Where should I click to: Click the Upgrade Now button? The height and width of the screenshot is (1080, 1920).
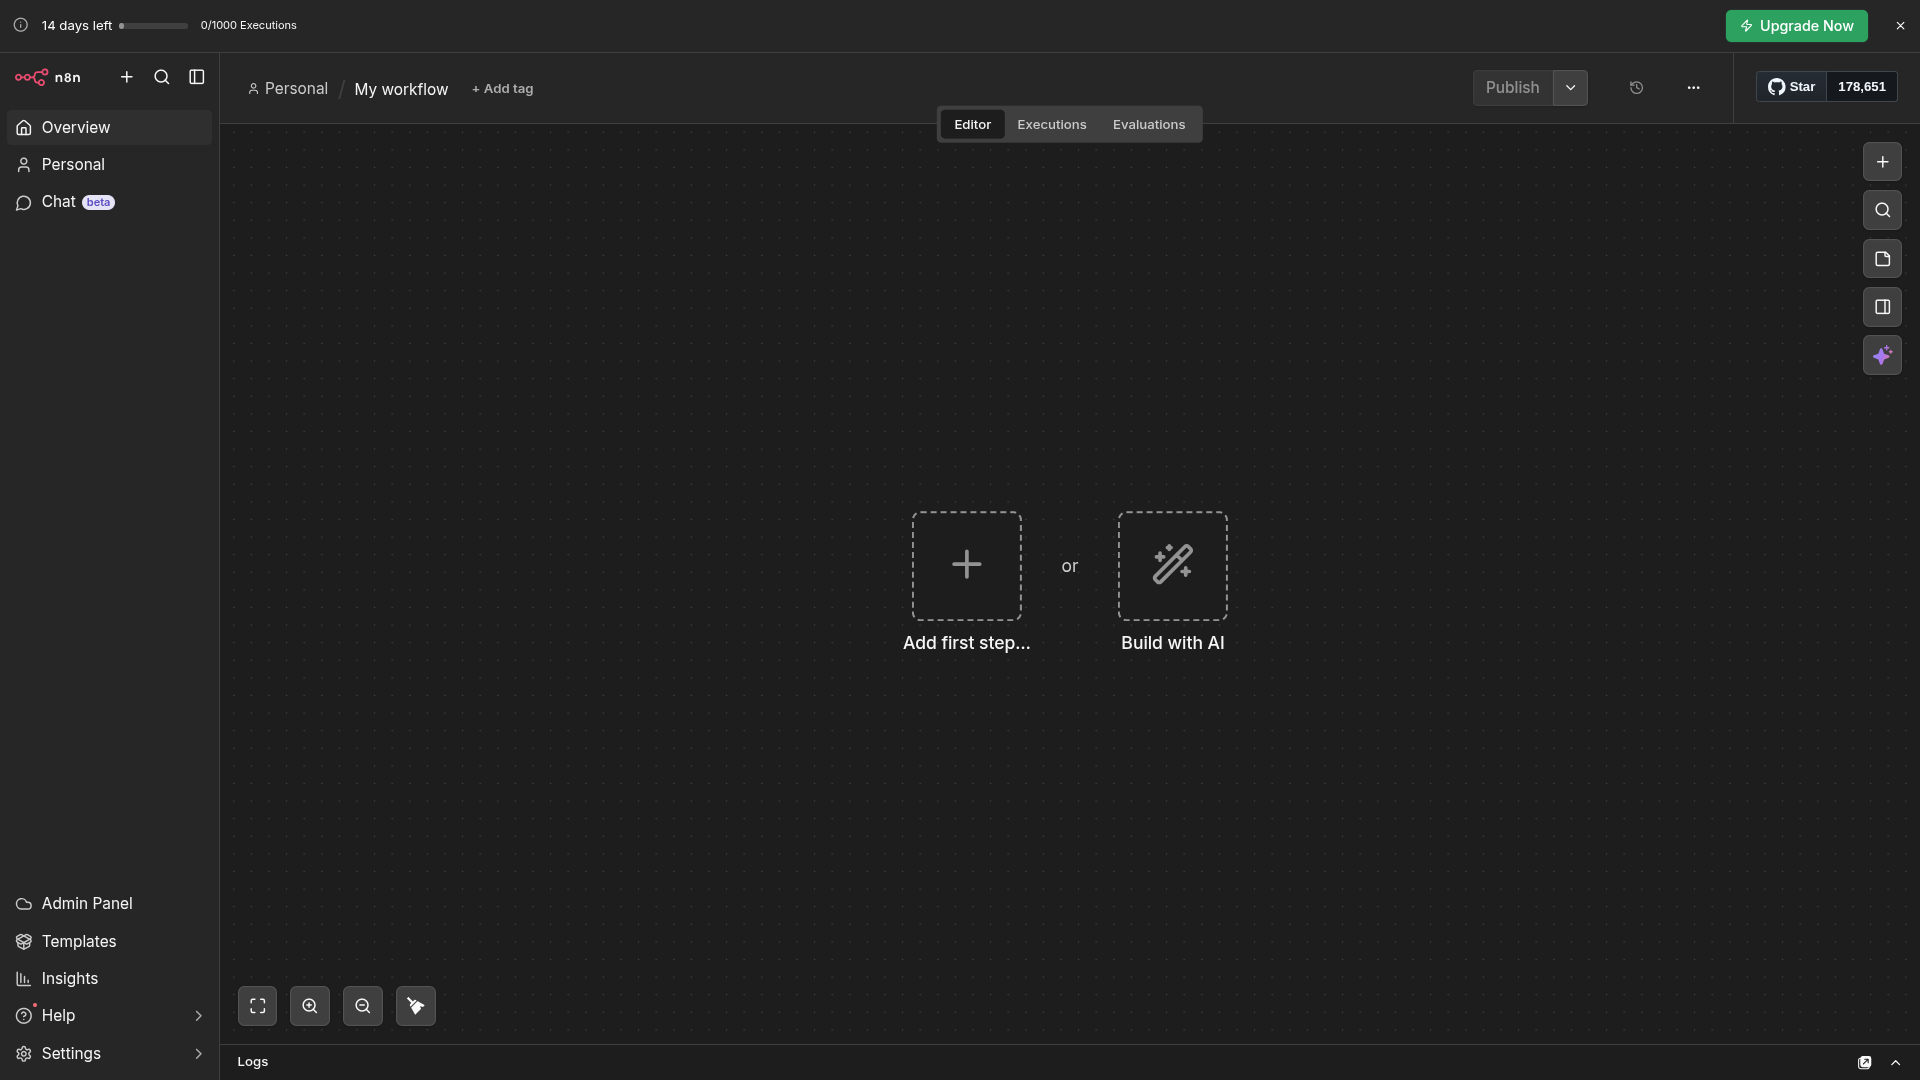tap(1796, 26)
